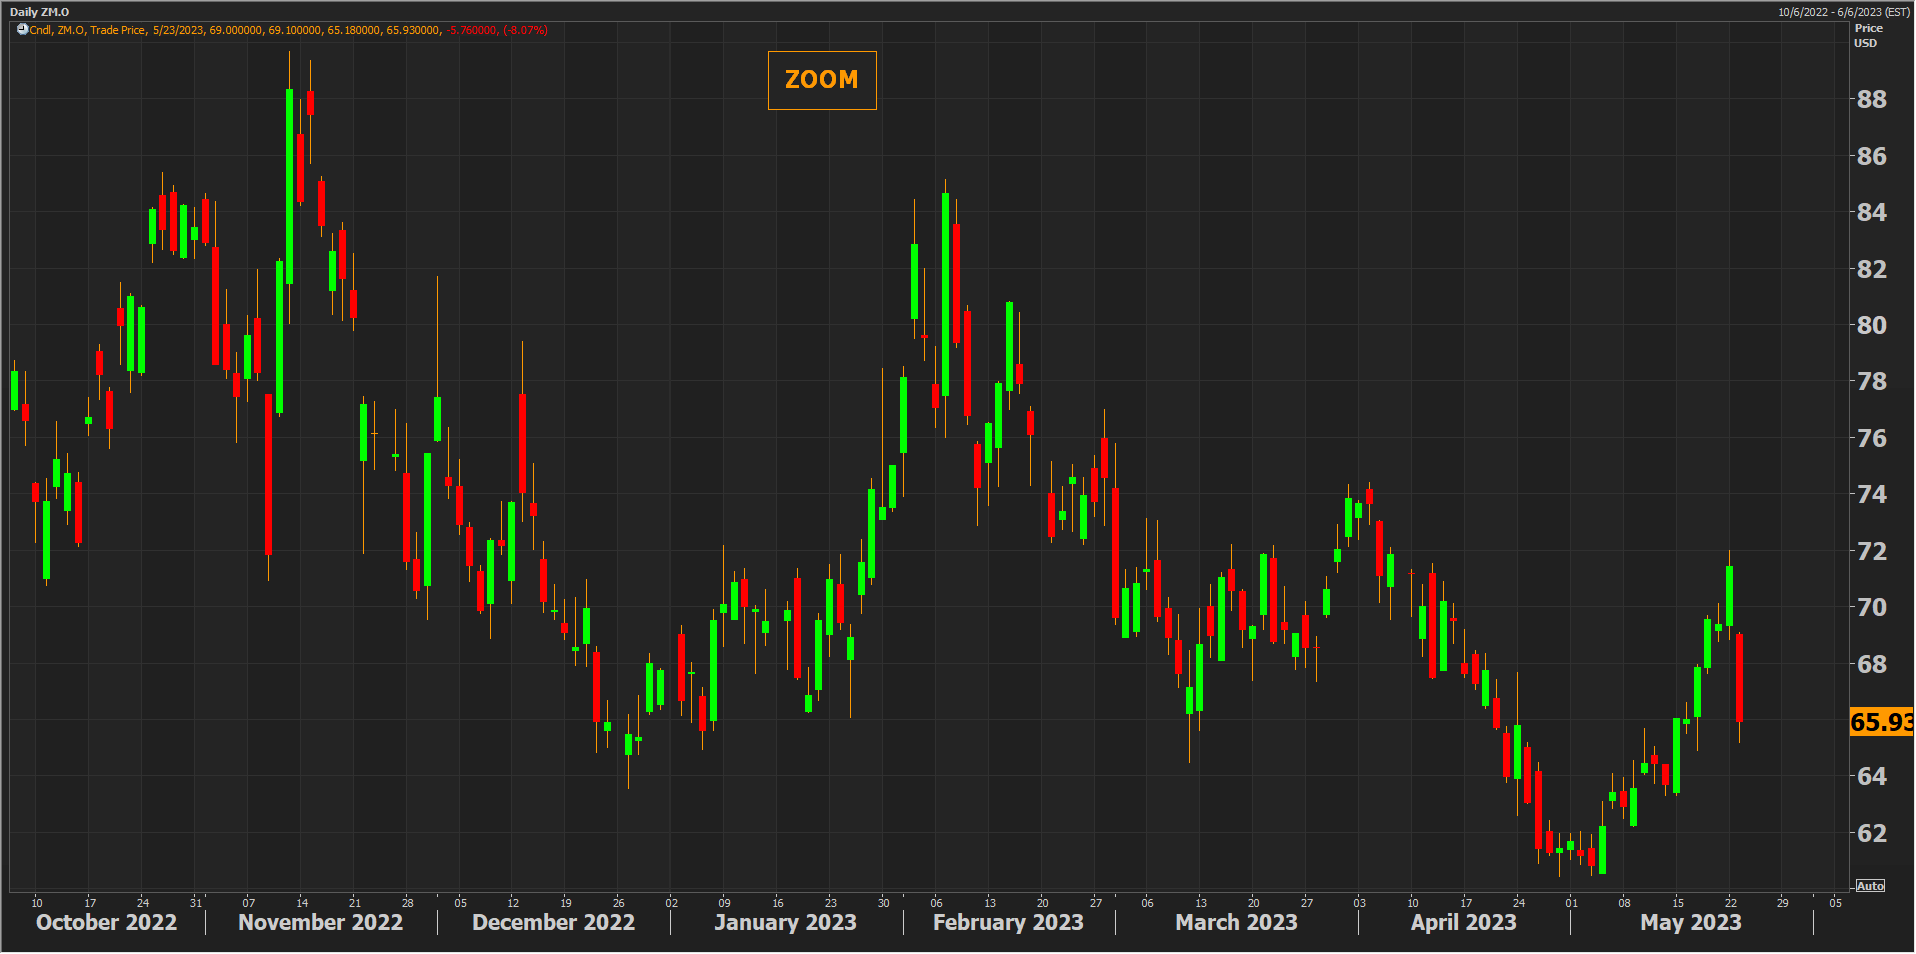Click November 2022 on the time axis
Screen dimensions: 1916x954
tap(320, 922)
